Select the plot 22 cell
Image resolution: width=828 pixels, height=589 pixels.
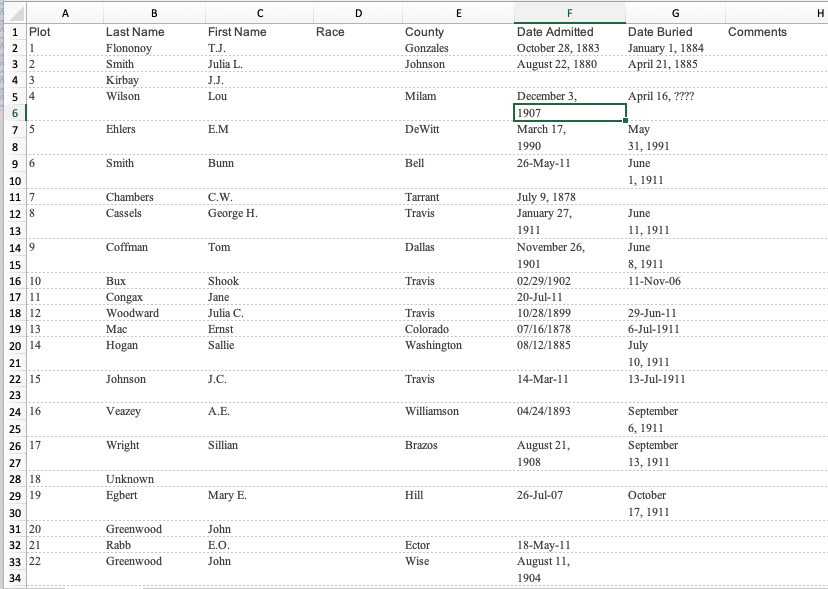pos(65,561)
